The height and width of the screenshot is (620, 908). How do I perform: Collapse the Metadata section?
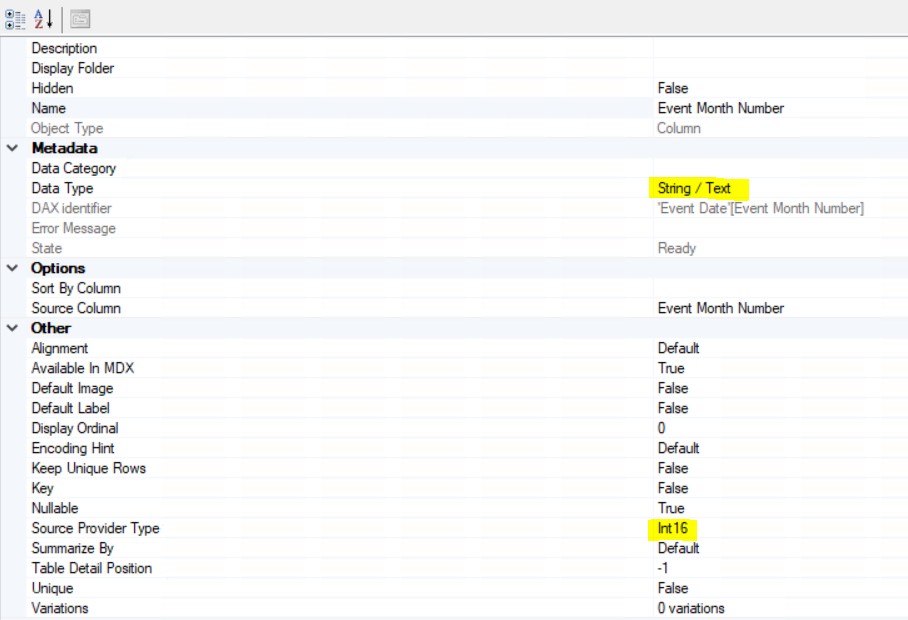pos(11,148)
